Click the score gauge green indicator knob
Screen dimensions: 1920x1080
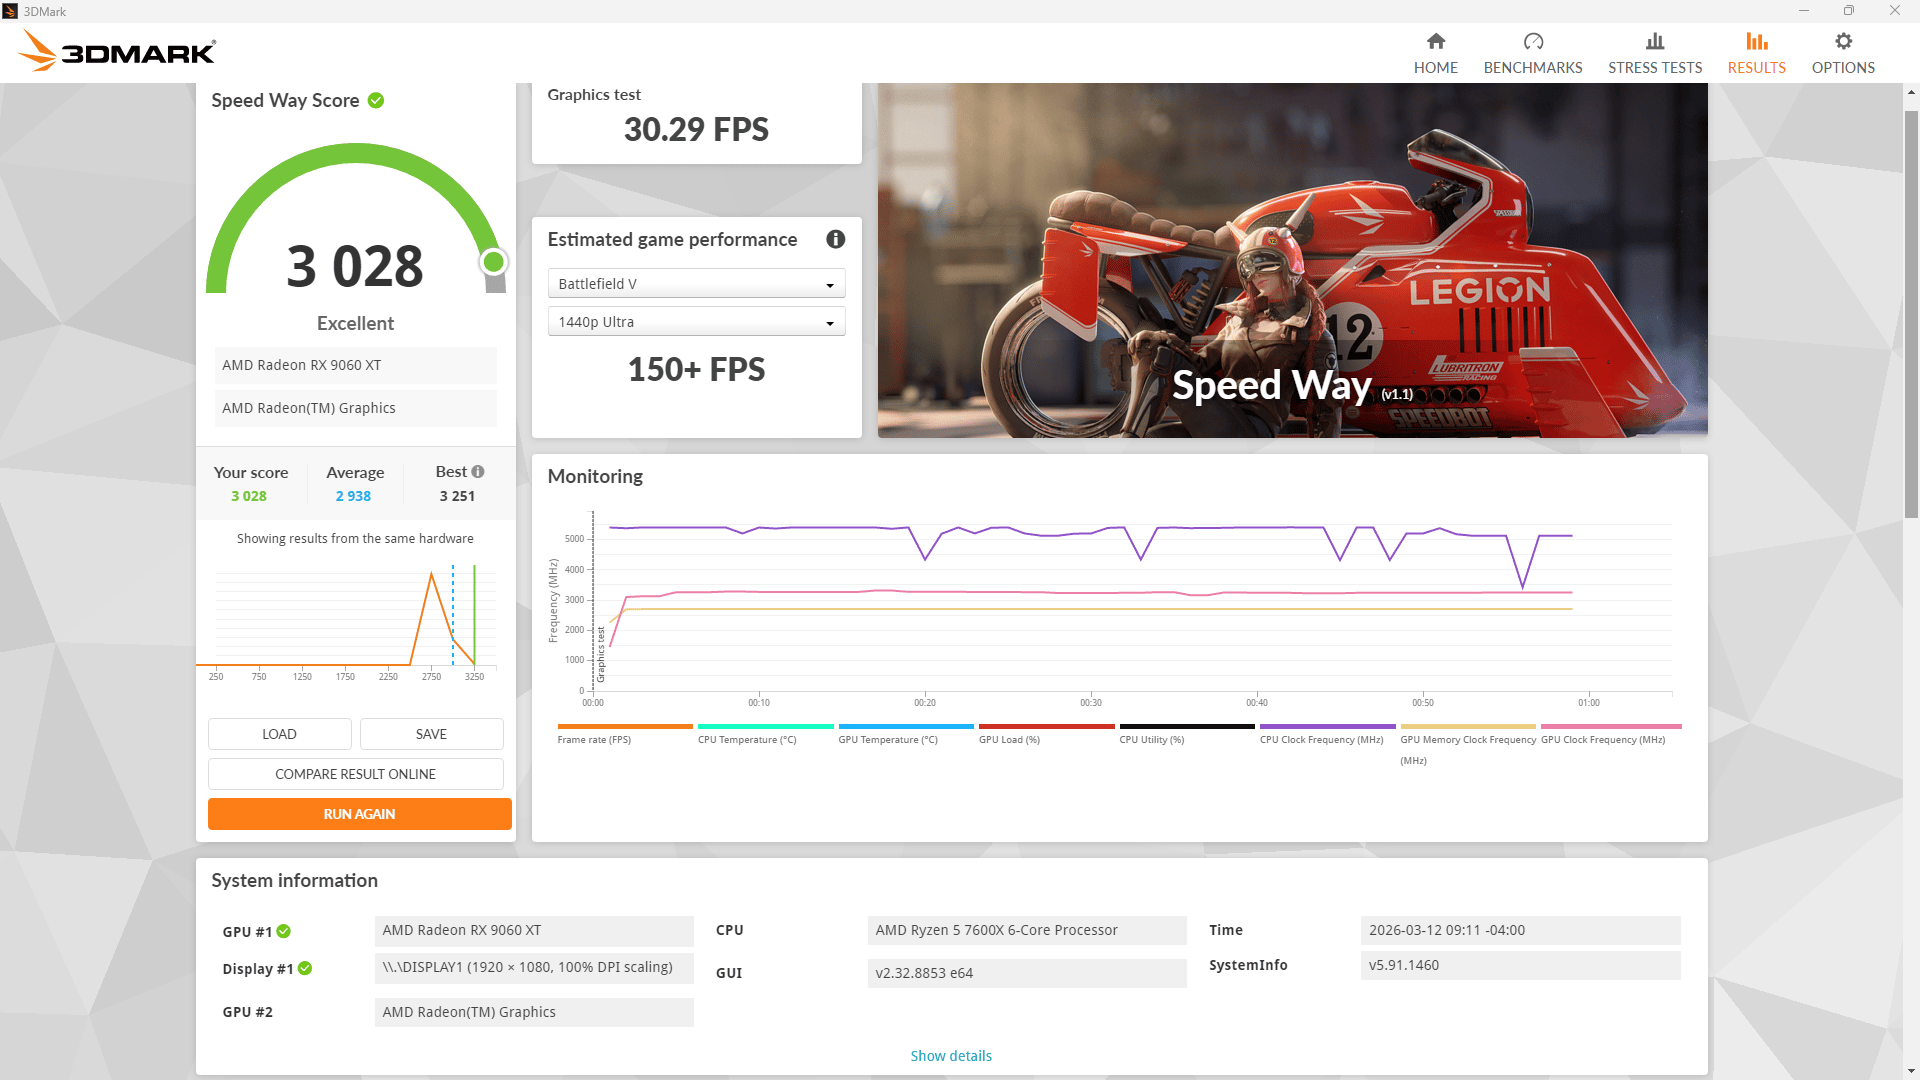pyautogui.click(x=493, y=262)
